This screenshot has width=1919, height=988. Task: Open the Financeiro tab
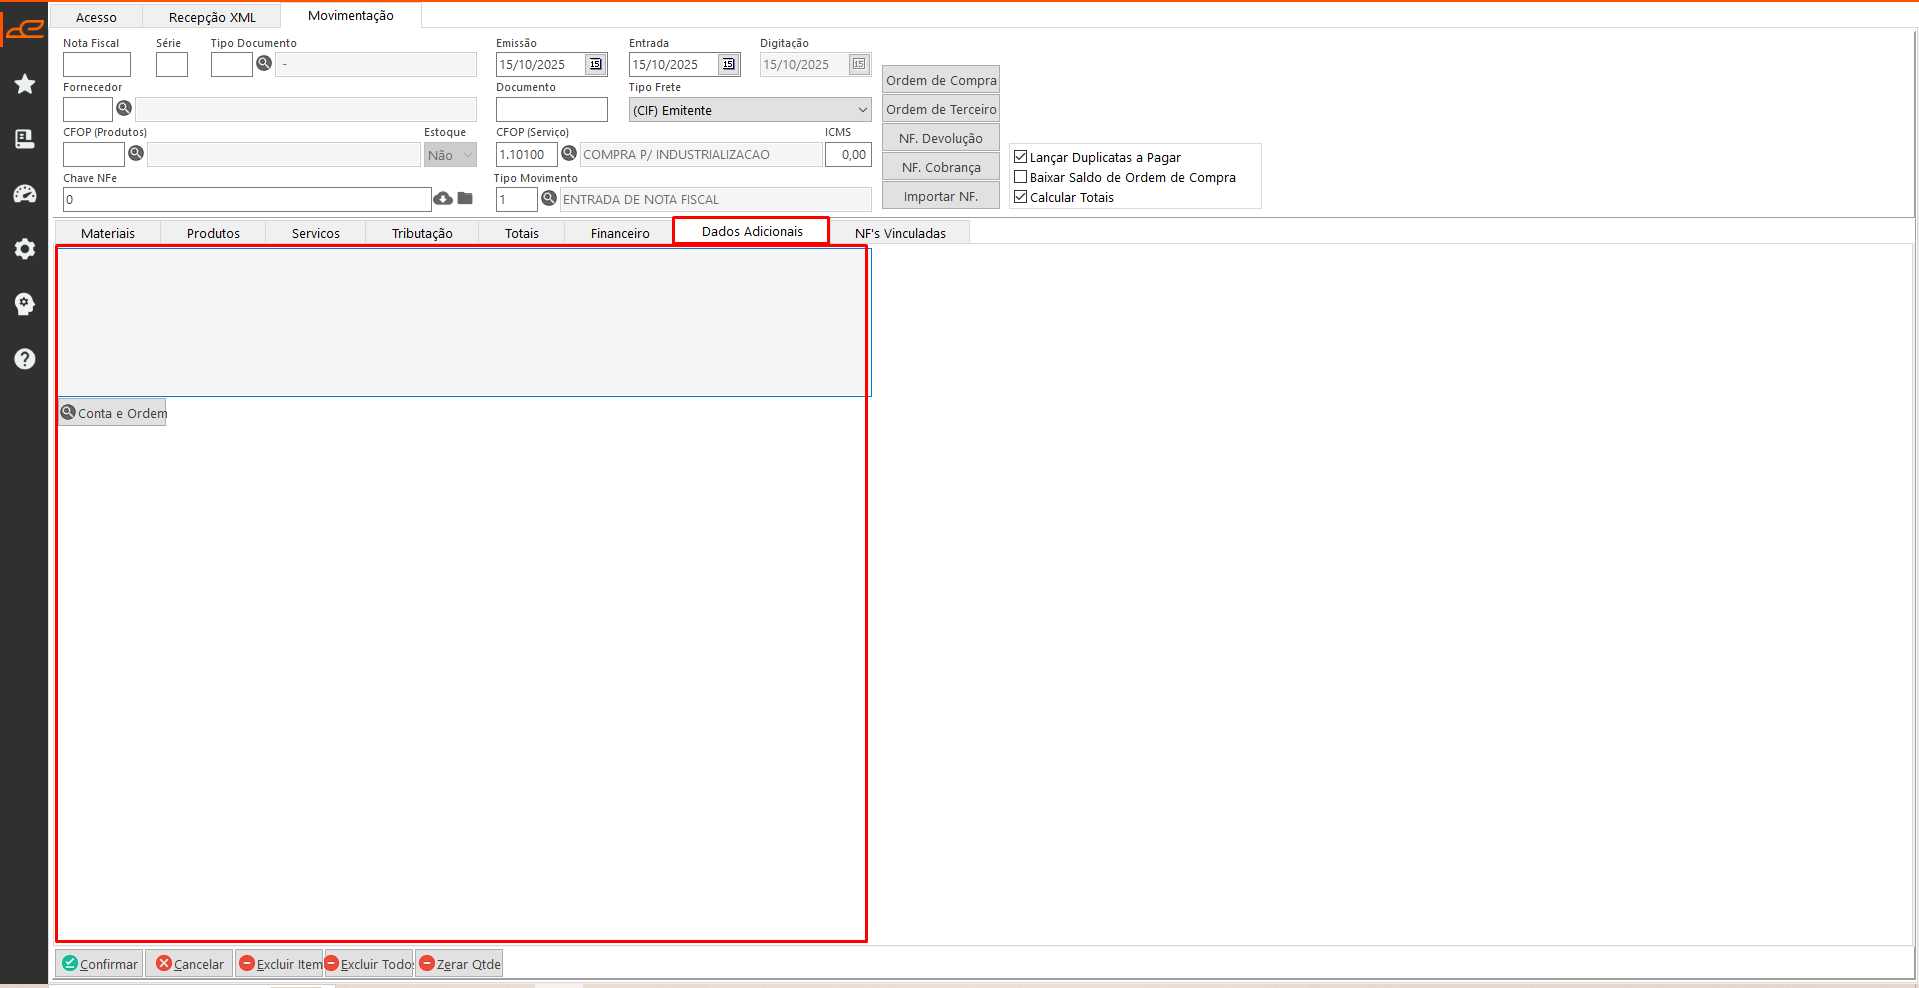pos(620,233)
